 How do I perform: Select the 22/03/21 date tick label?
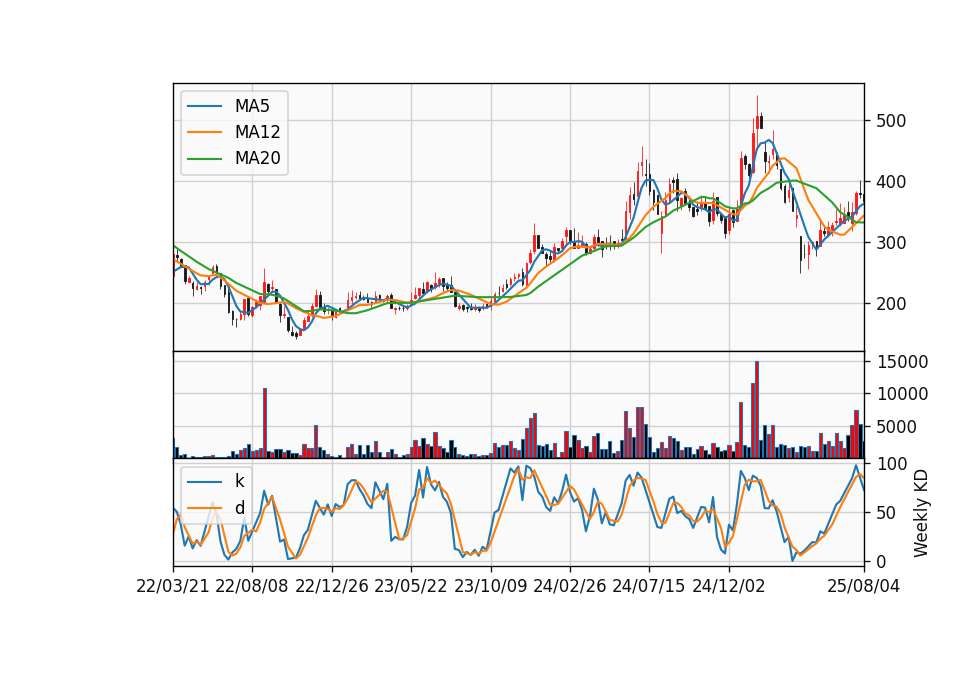tap(173, 587)
